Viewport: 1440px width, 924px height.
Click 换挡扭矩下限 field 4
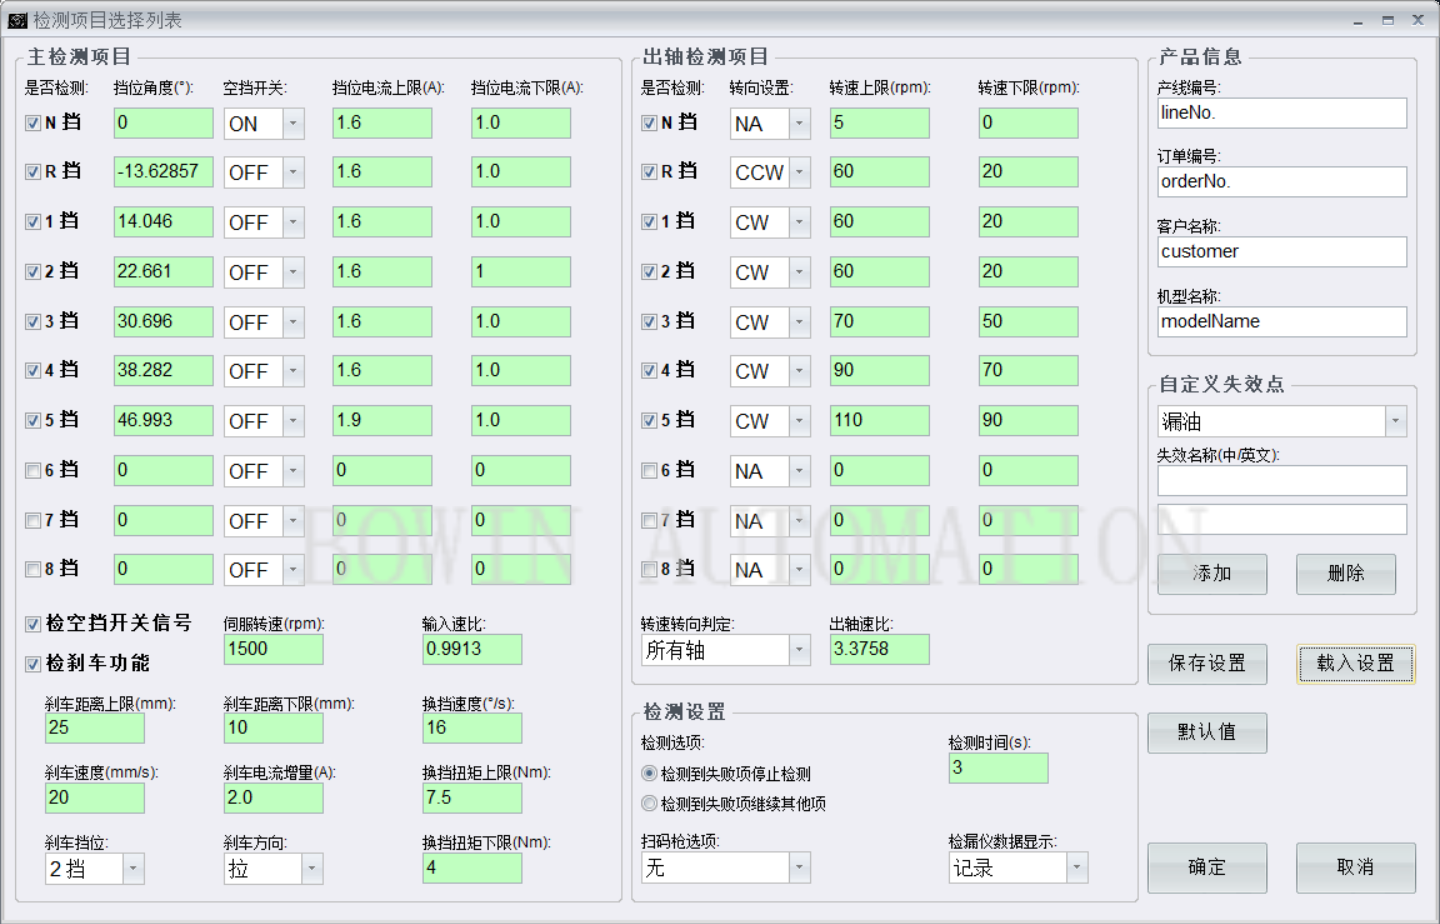click(x=472, y=868)
